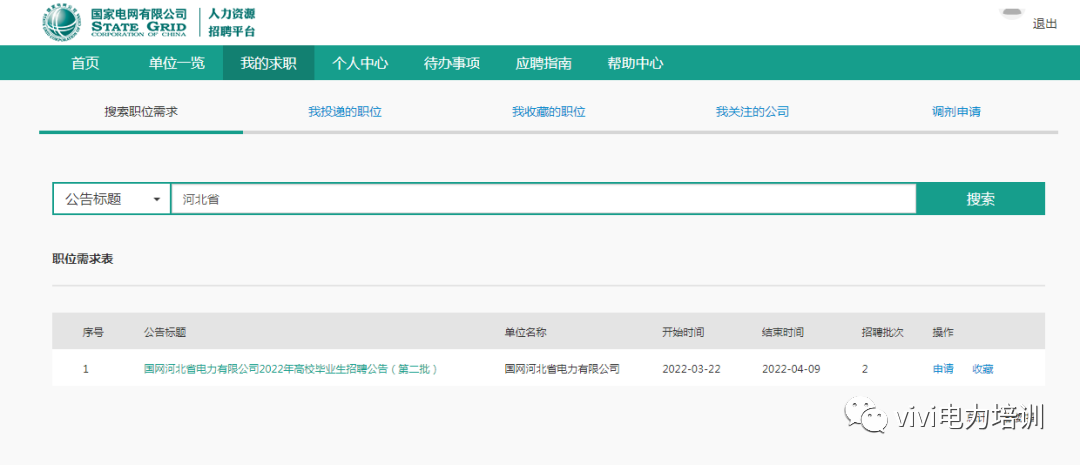This screenshot has height=465, width=1080.
Task: Click 申请 to apply for position
Action: [943, 369]
